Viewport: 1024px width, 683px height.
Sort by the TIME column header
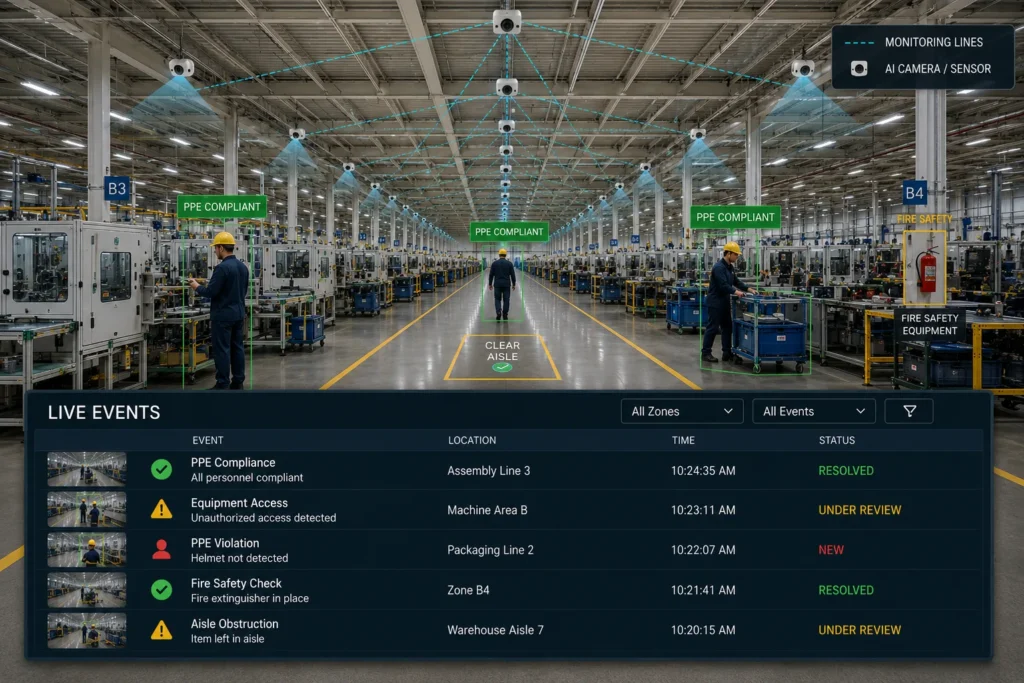click(683, 440)
